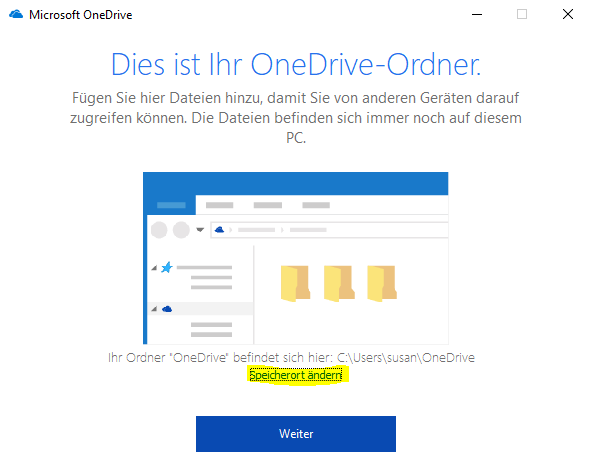591x460 pixels.
Task: Click the cloud icon in the illustrated address bar
Action: (219, 229)
